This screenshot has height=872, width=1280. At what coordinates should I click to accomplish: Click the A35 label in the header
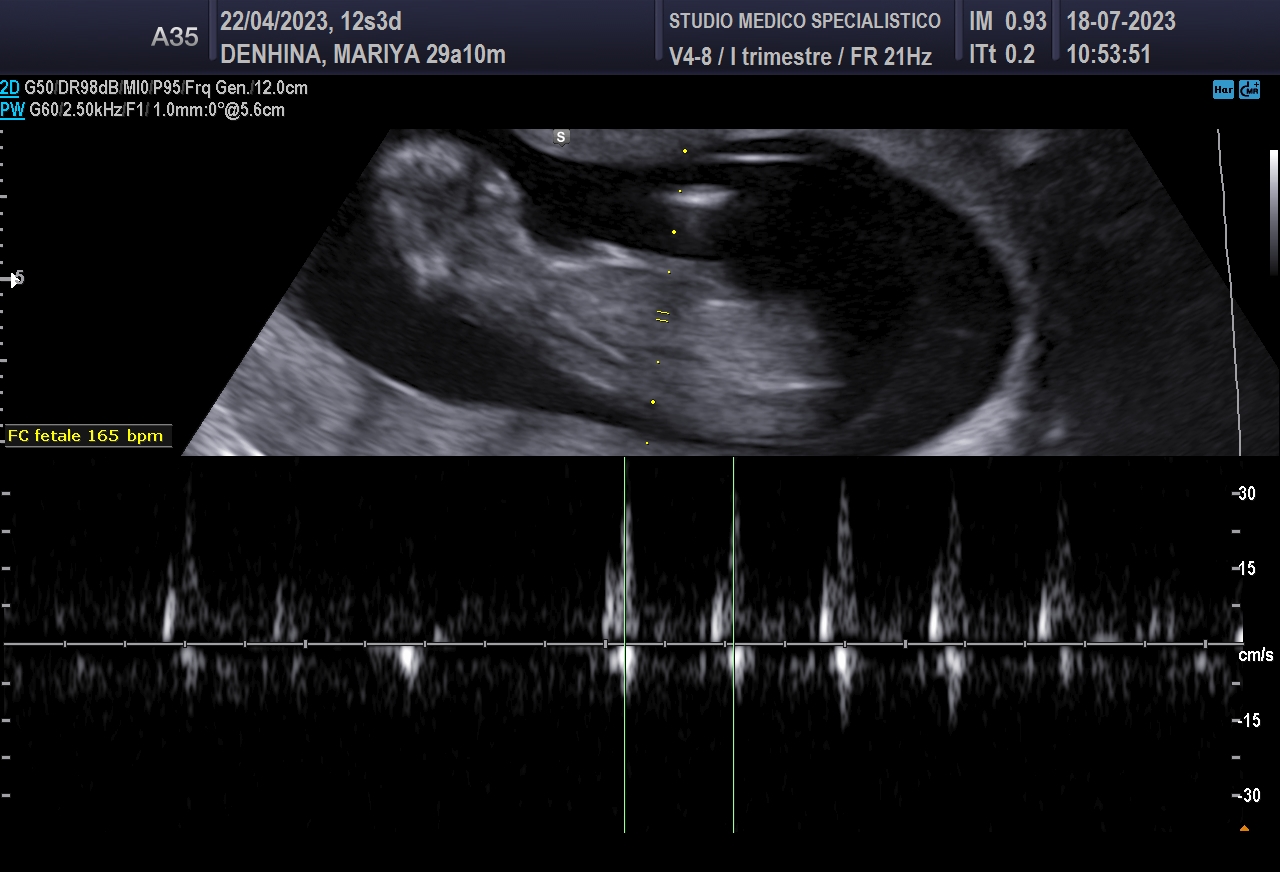point(174,37)
